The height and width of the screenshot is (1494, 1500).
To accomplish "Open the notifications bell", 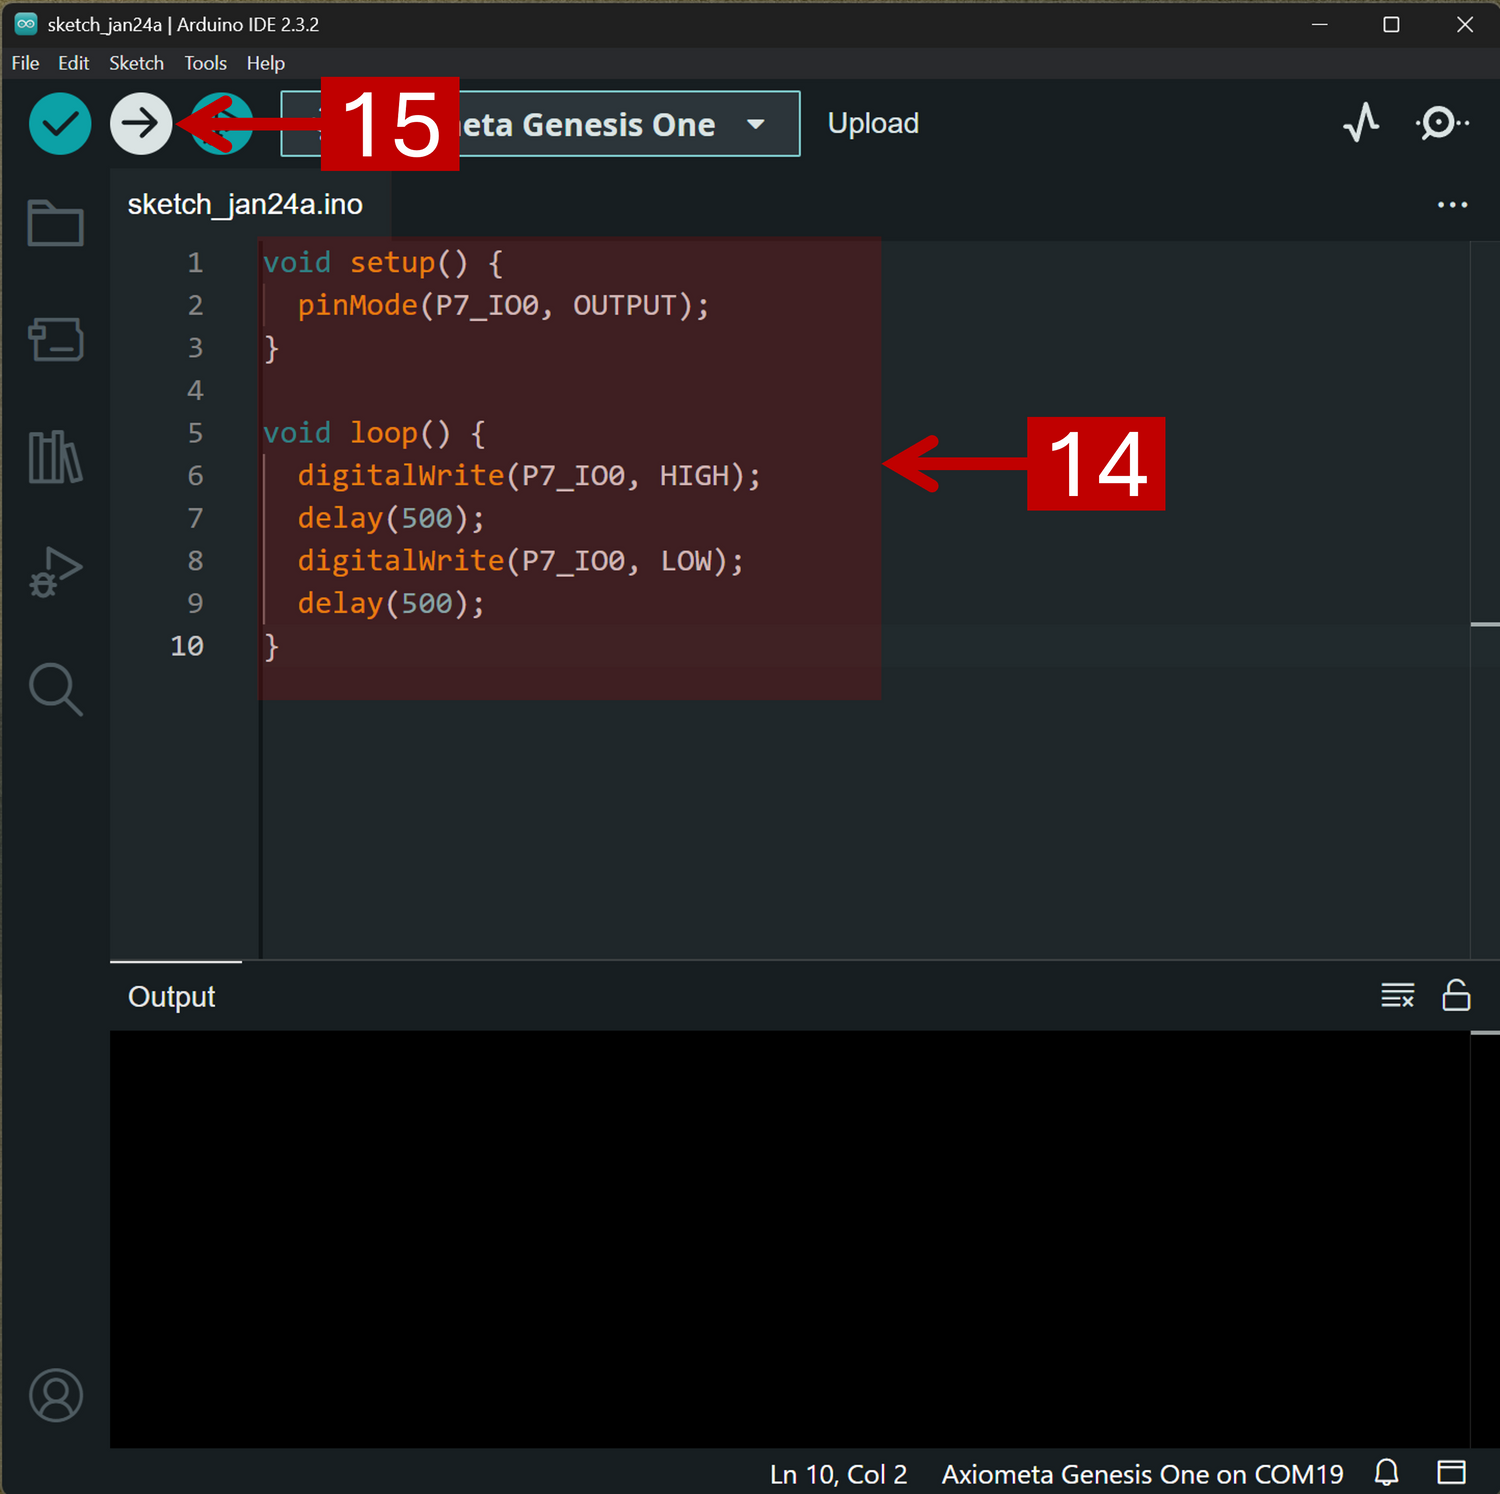I will (1387, 1472).
